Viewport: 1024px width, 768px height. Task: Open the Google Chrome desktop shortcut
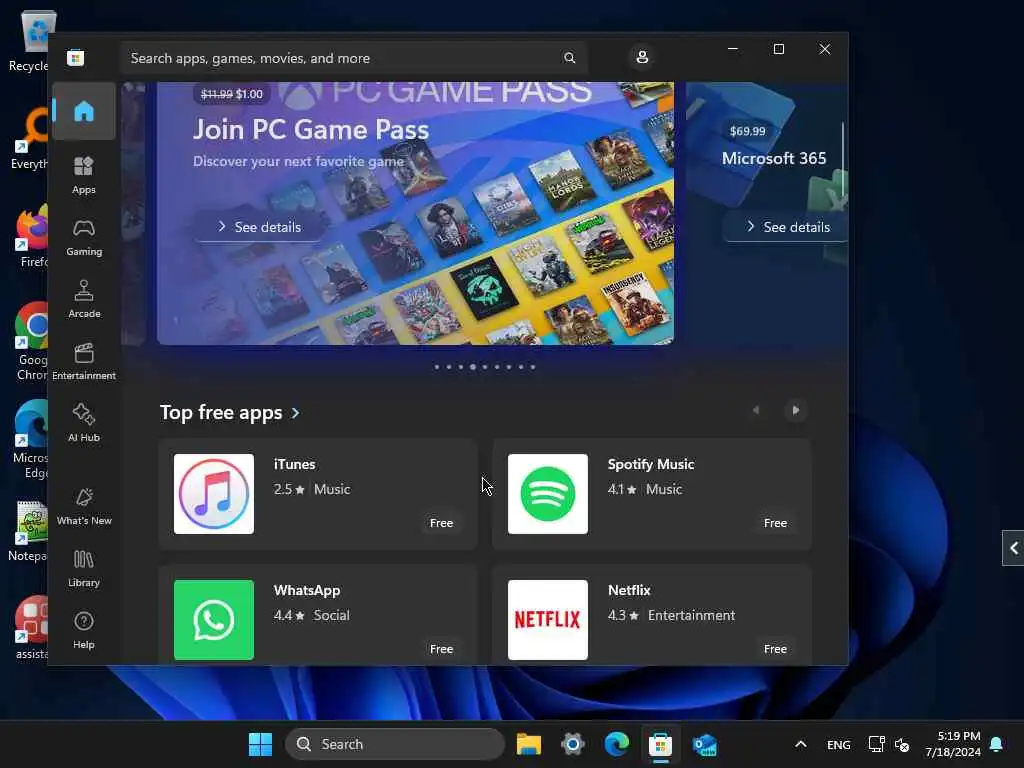(31, 342)
